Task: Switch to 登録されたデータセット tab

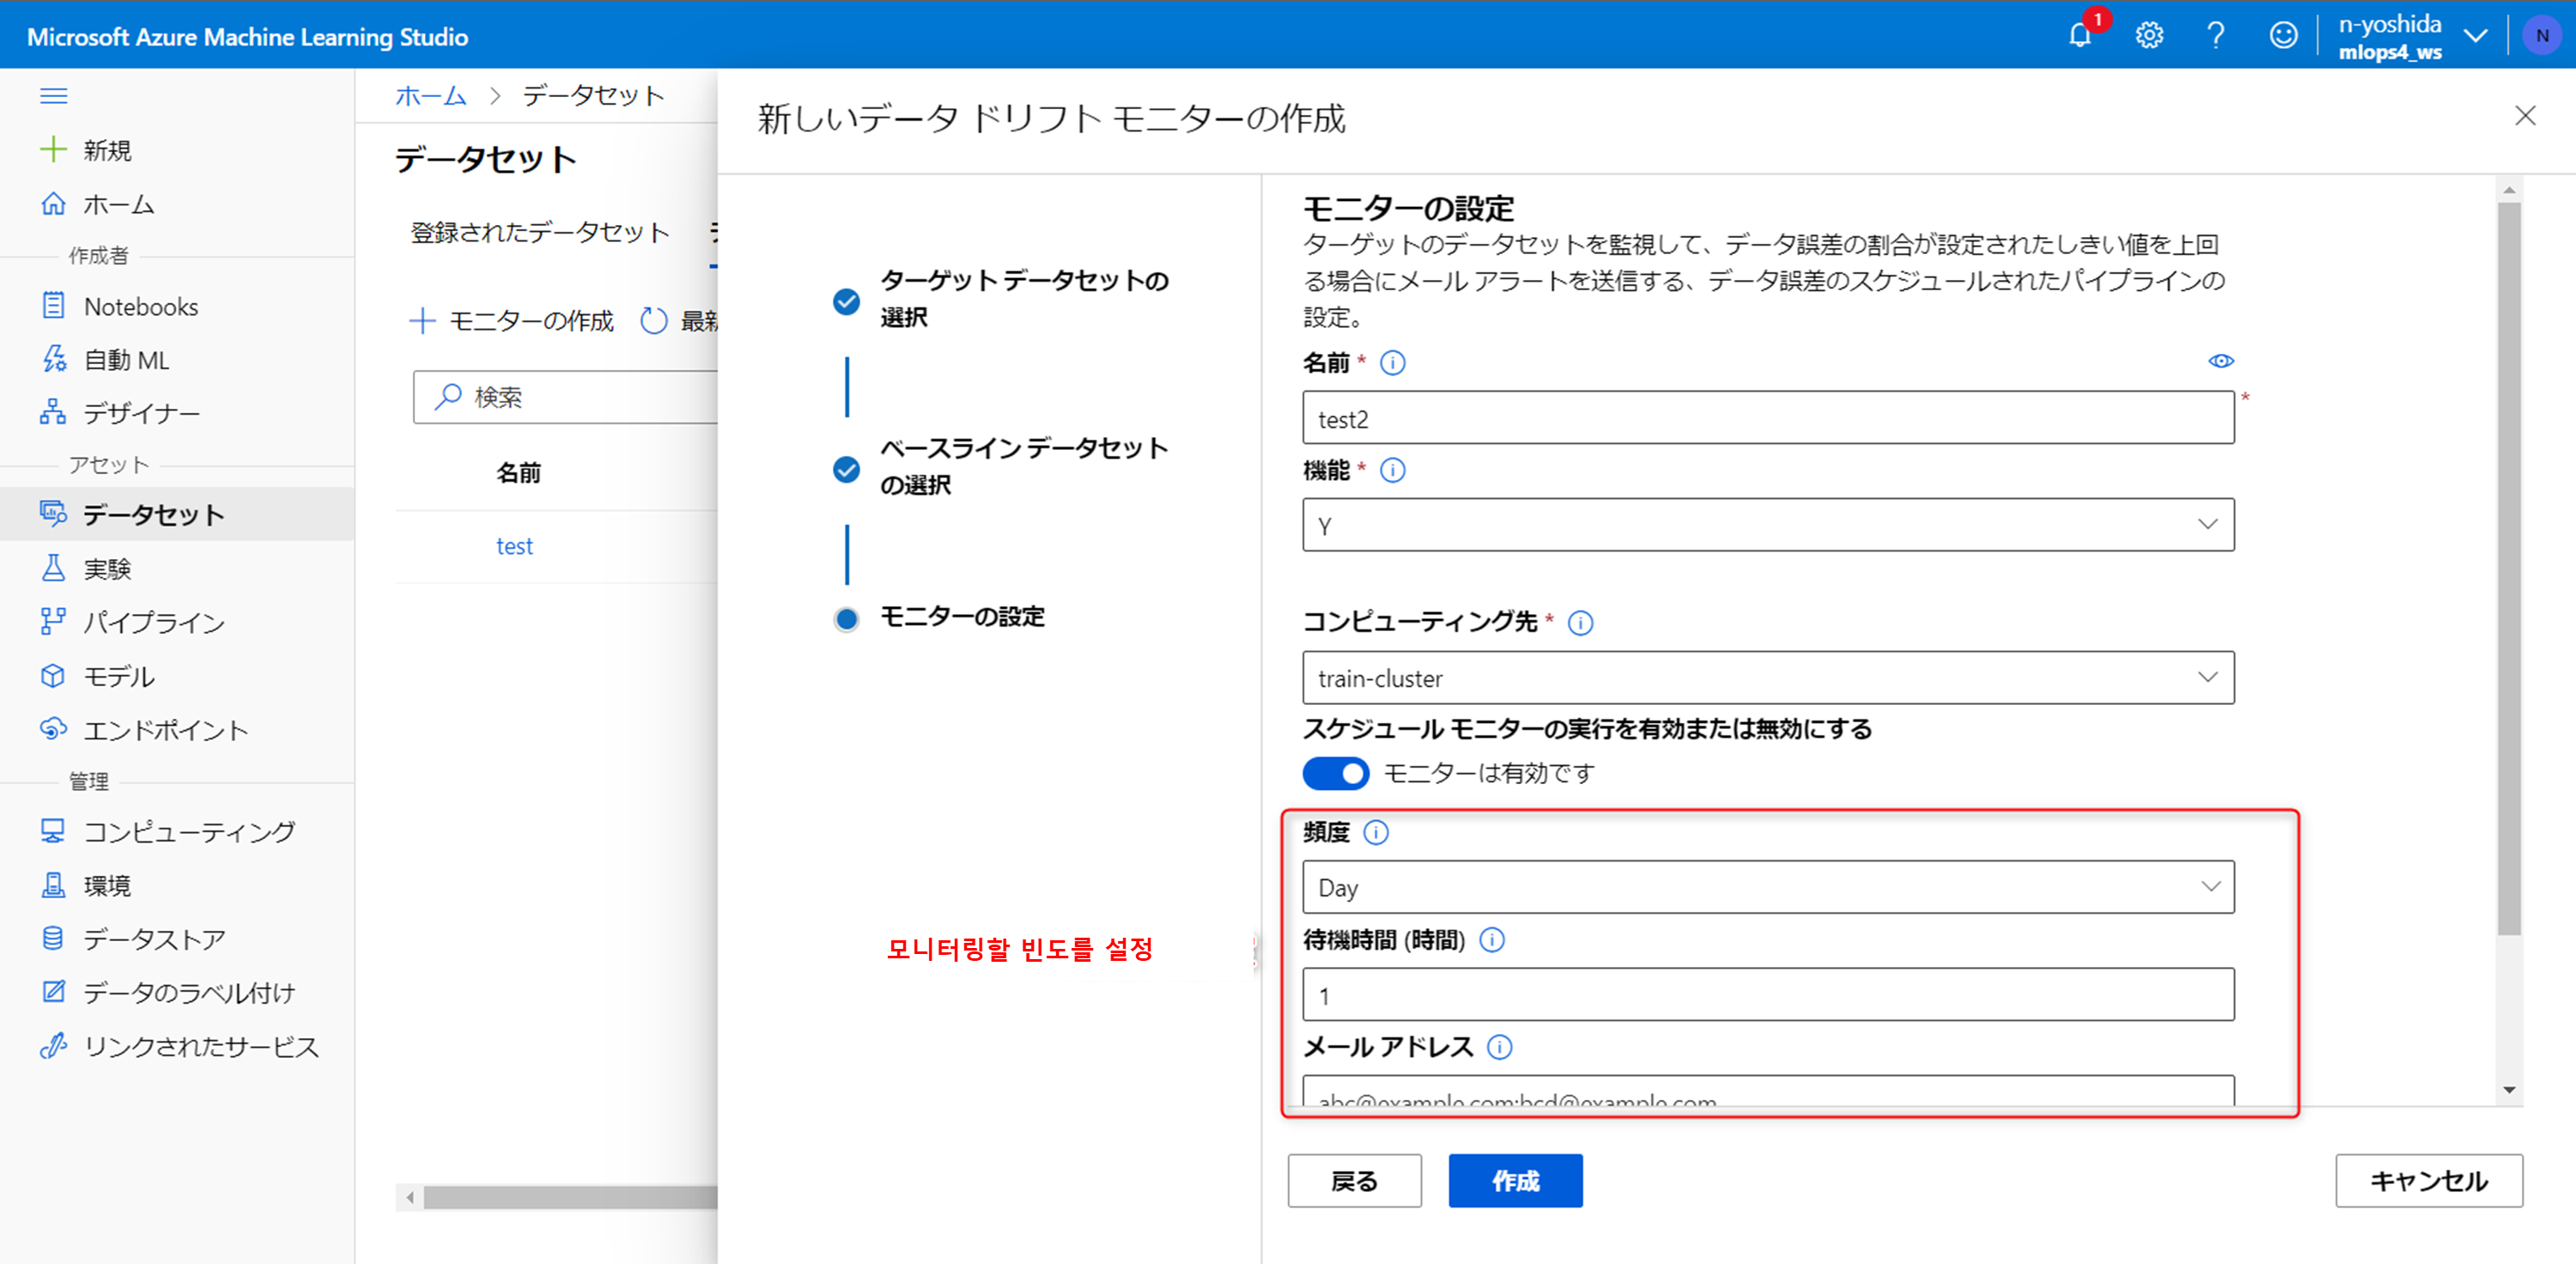Action: [x=540, y=232]
